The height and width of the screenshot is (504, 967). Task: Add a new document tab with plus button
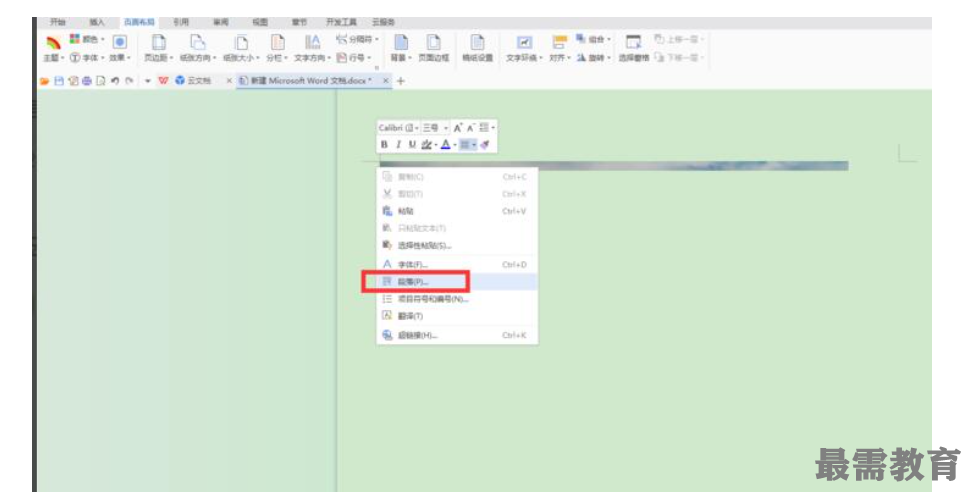(401, 81)
